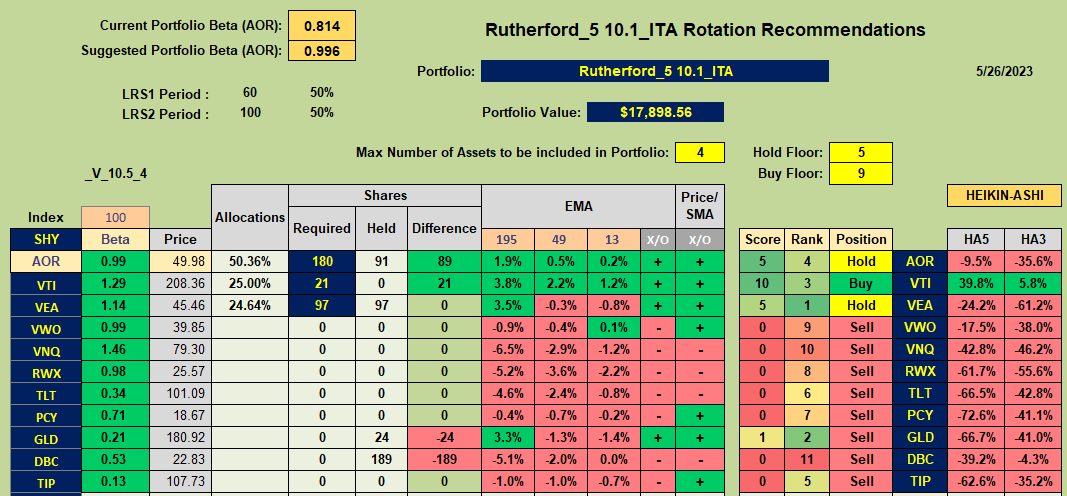1067x496 pixels.
Task: Click VTI score value 10
Action: 761,283
